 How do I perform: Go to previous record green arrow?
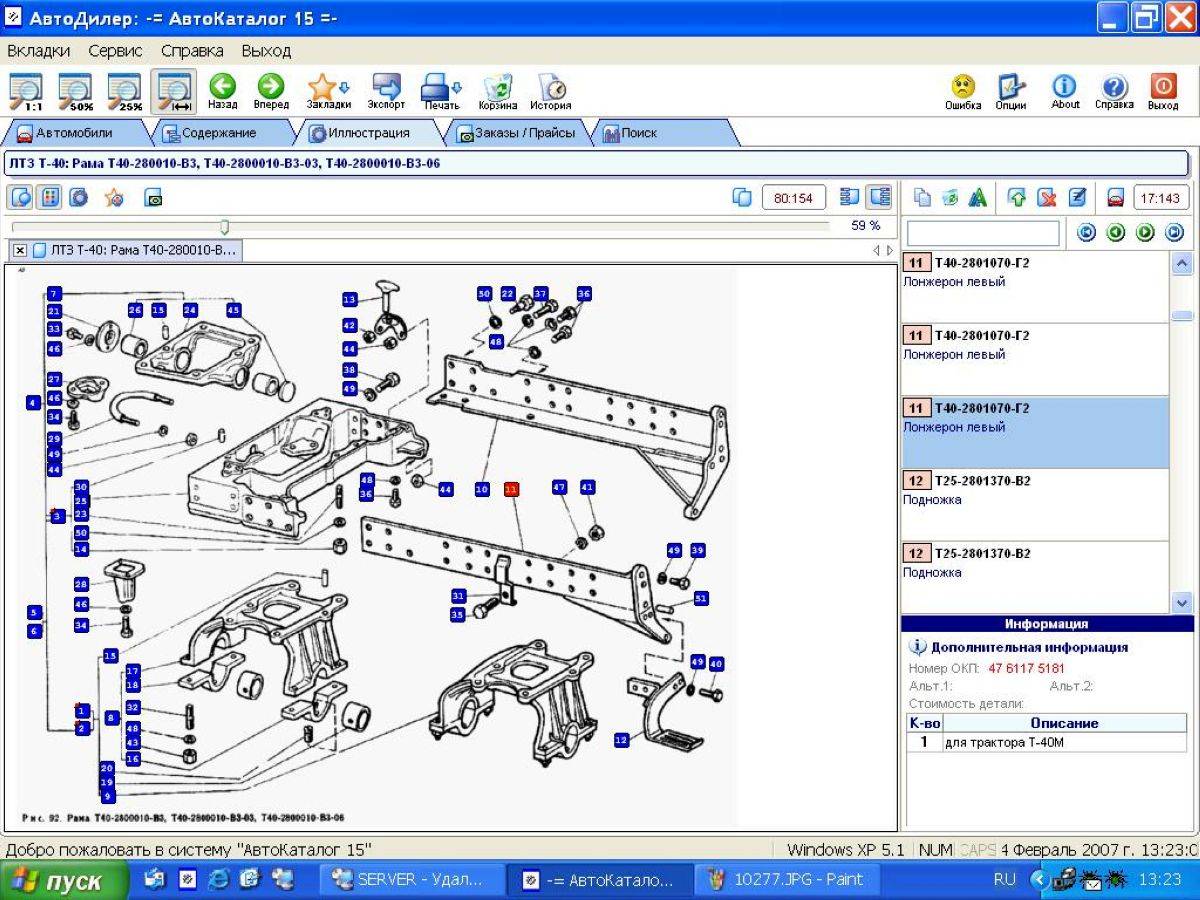[1116, 233]
